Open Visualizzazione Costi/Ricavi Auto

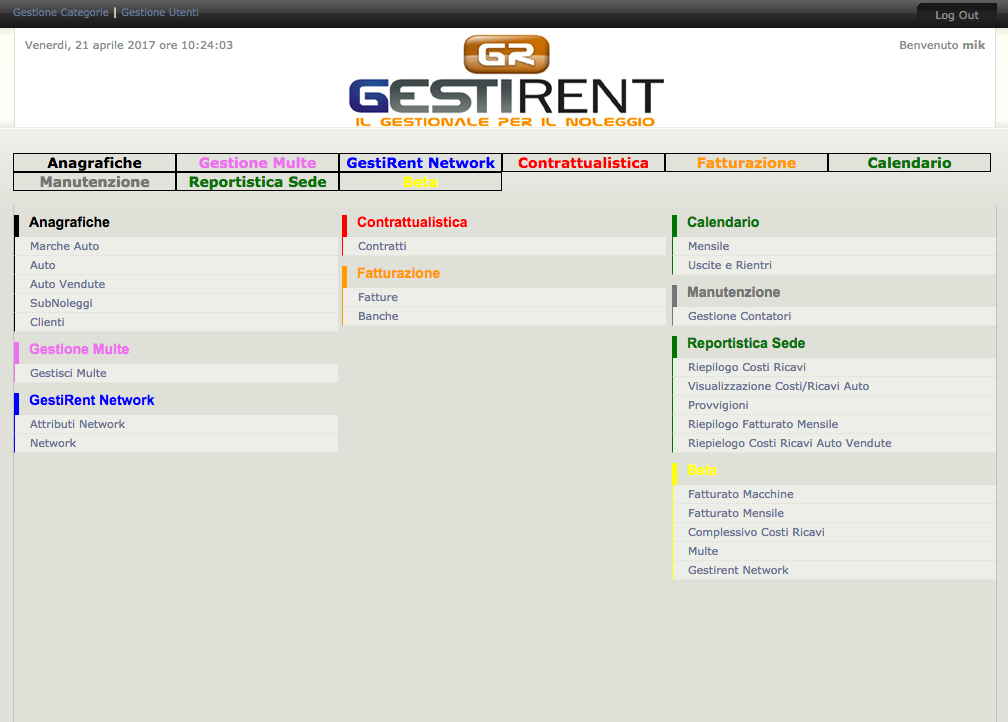778,386
